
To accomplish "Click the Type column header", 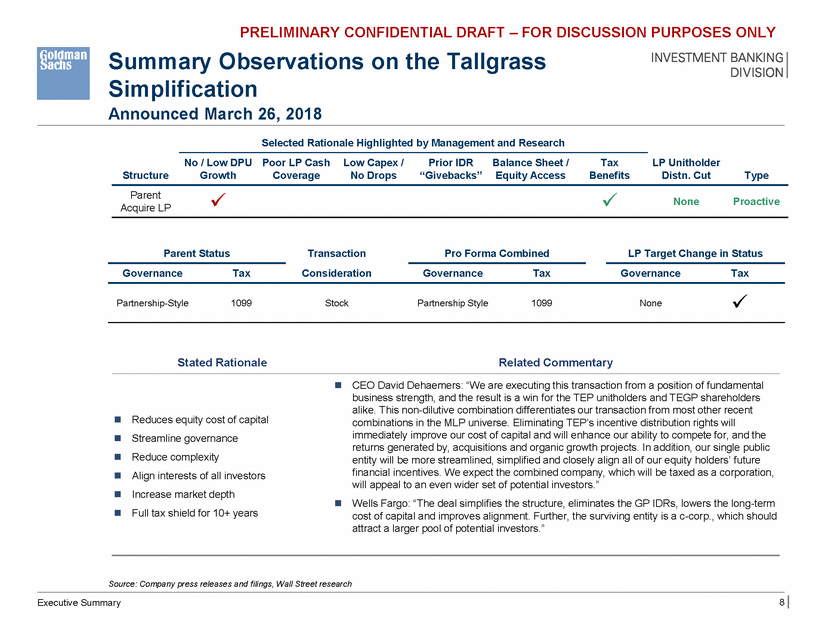I will (756, 176).
